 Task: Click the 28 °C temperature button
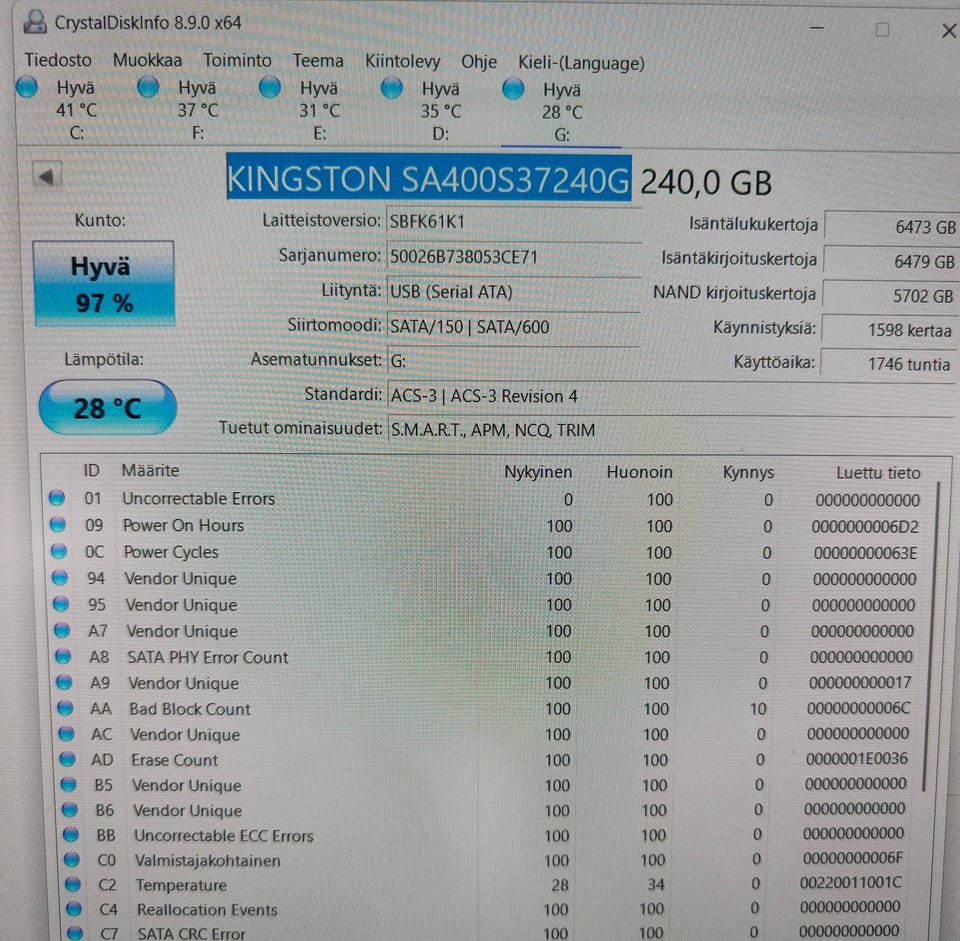coord(108,408)
